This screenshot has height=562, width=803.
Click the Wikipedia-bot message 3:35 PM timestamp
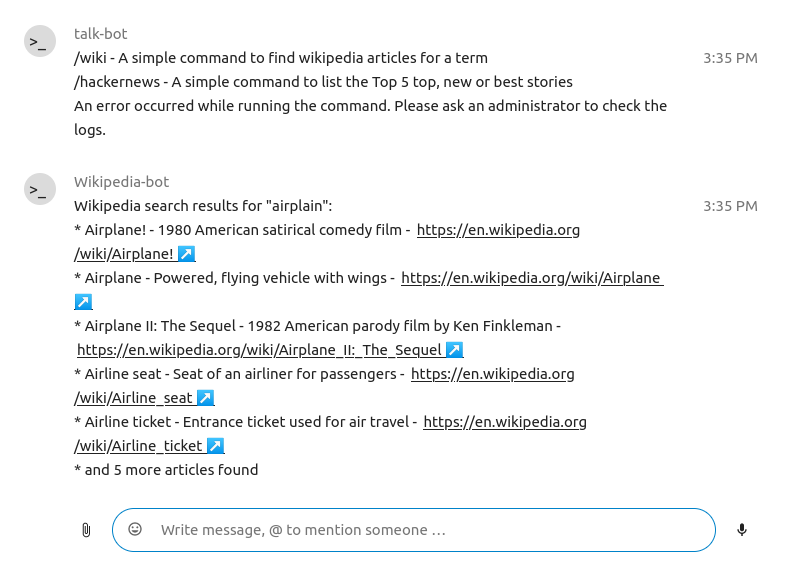pyautogui.click(x=730, y=206)
